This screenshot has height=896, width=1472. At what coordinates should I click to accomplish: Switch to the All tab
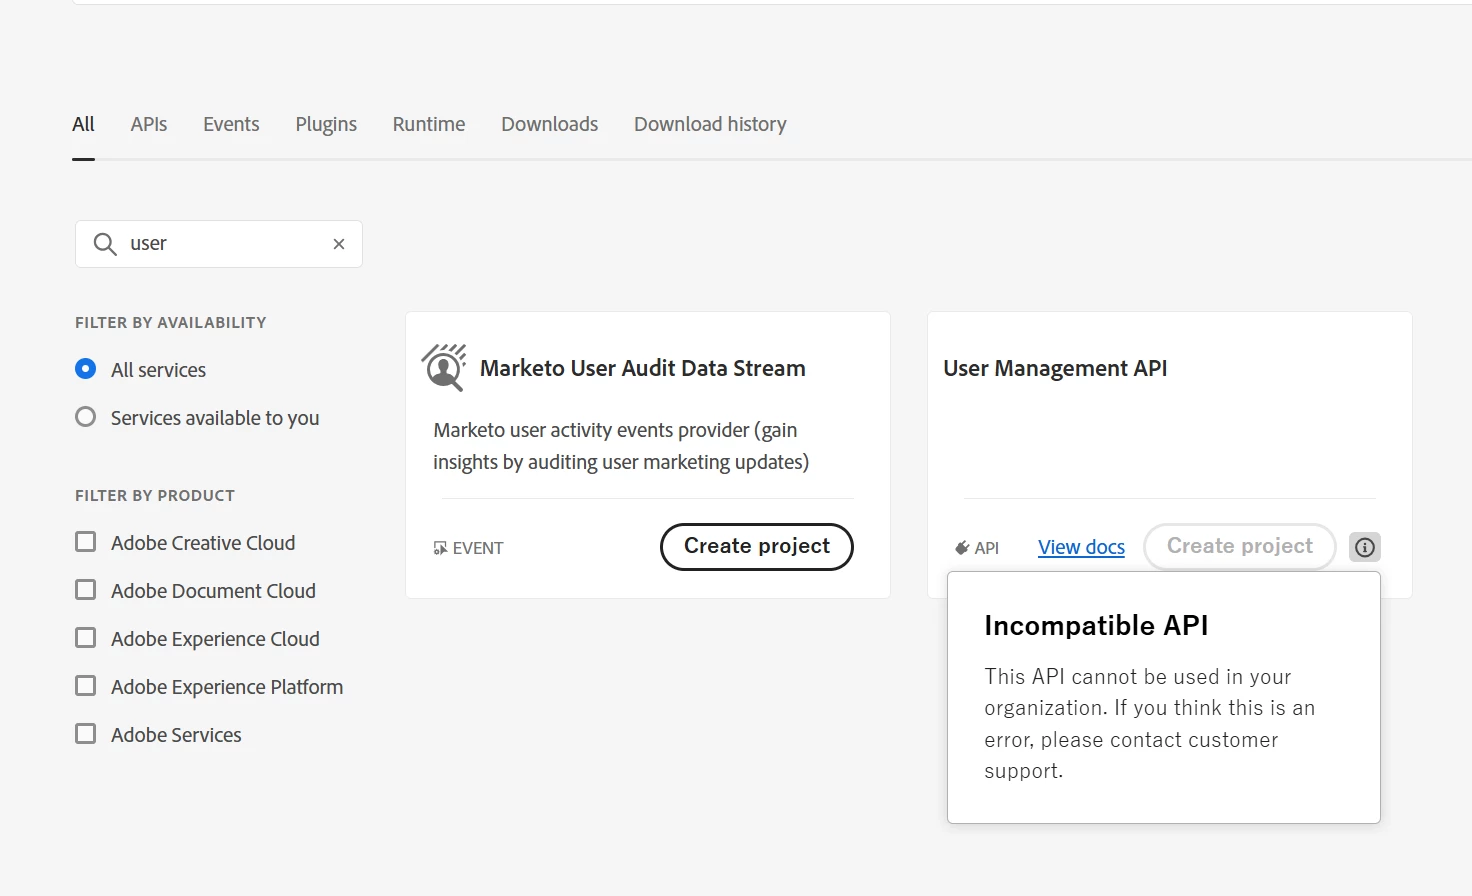point(83,124)
